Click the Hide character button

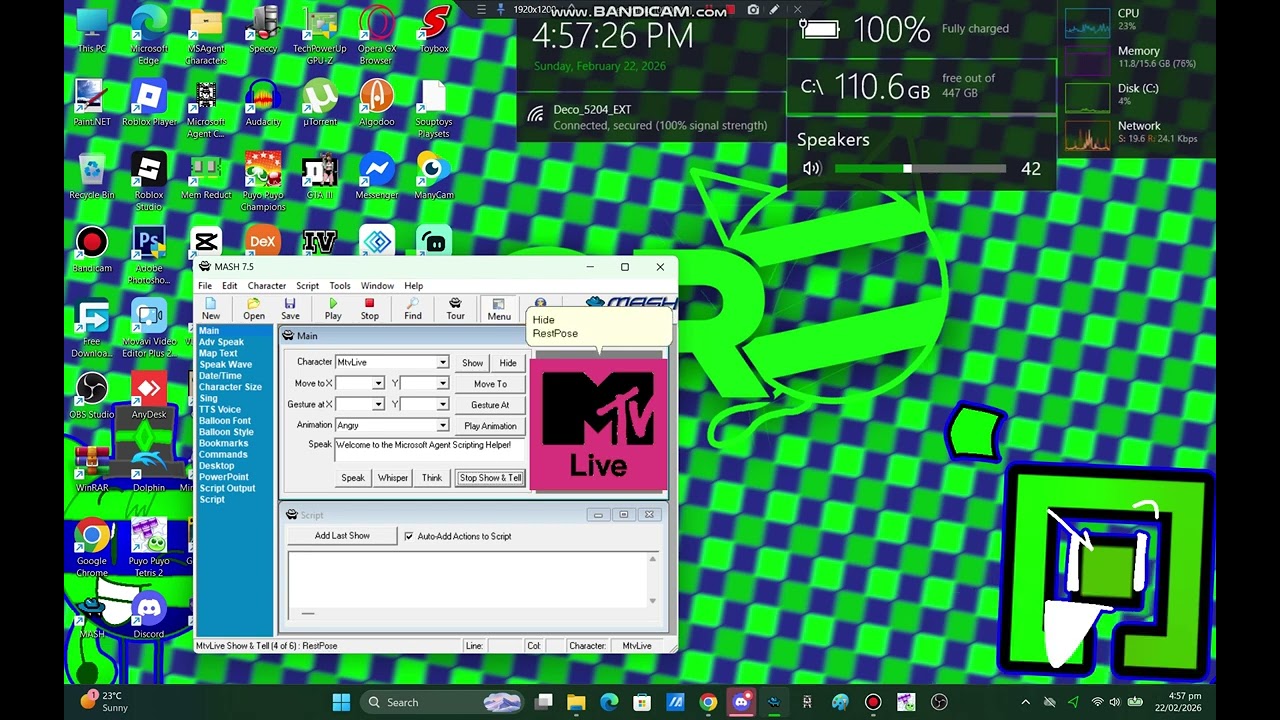coord(508,363)
